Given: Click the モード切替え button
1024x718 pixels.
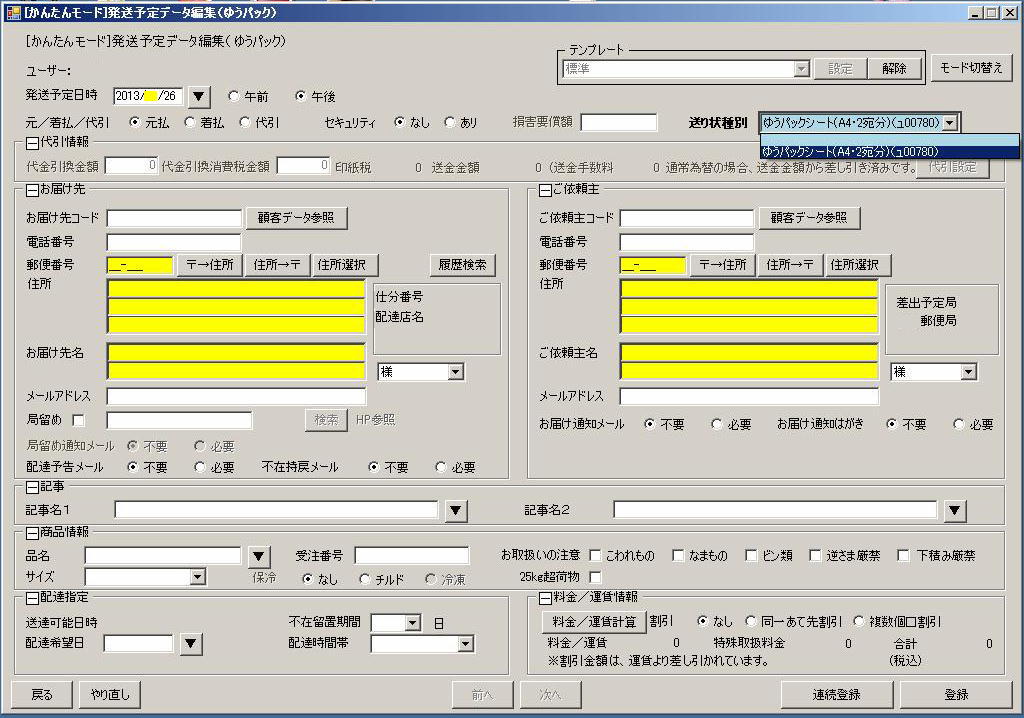Looking at the screenshot, I should point(971,68).
